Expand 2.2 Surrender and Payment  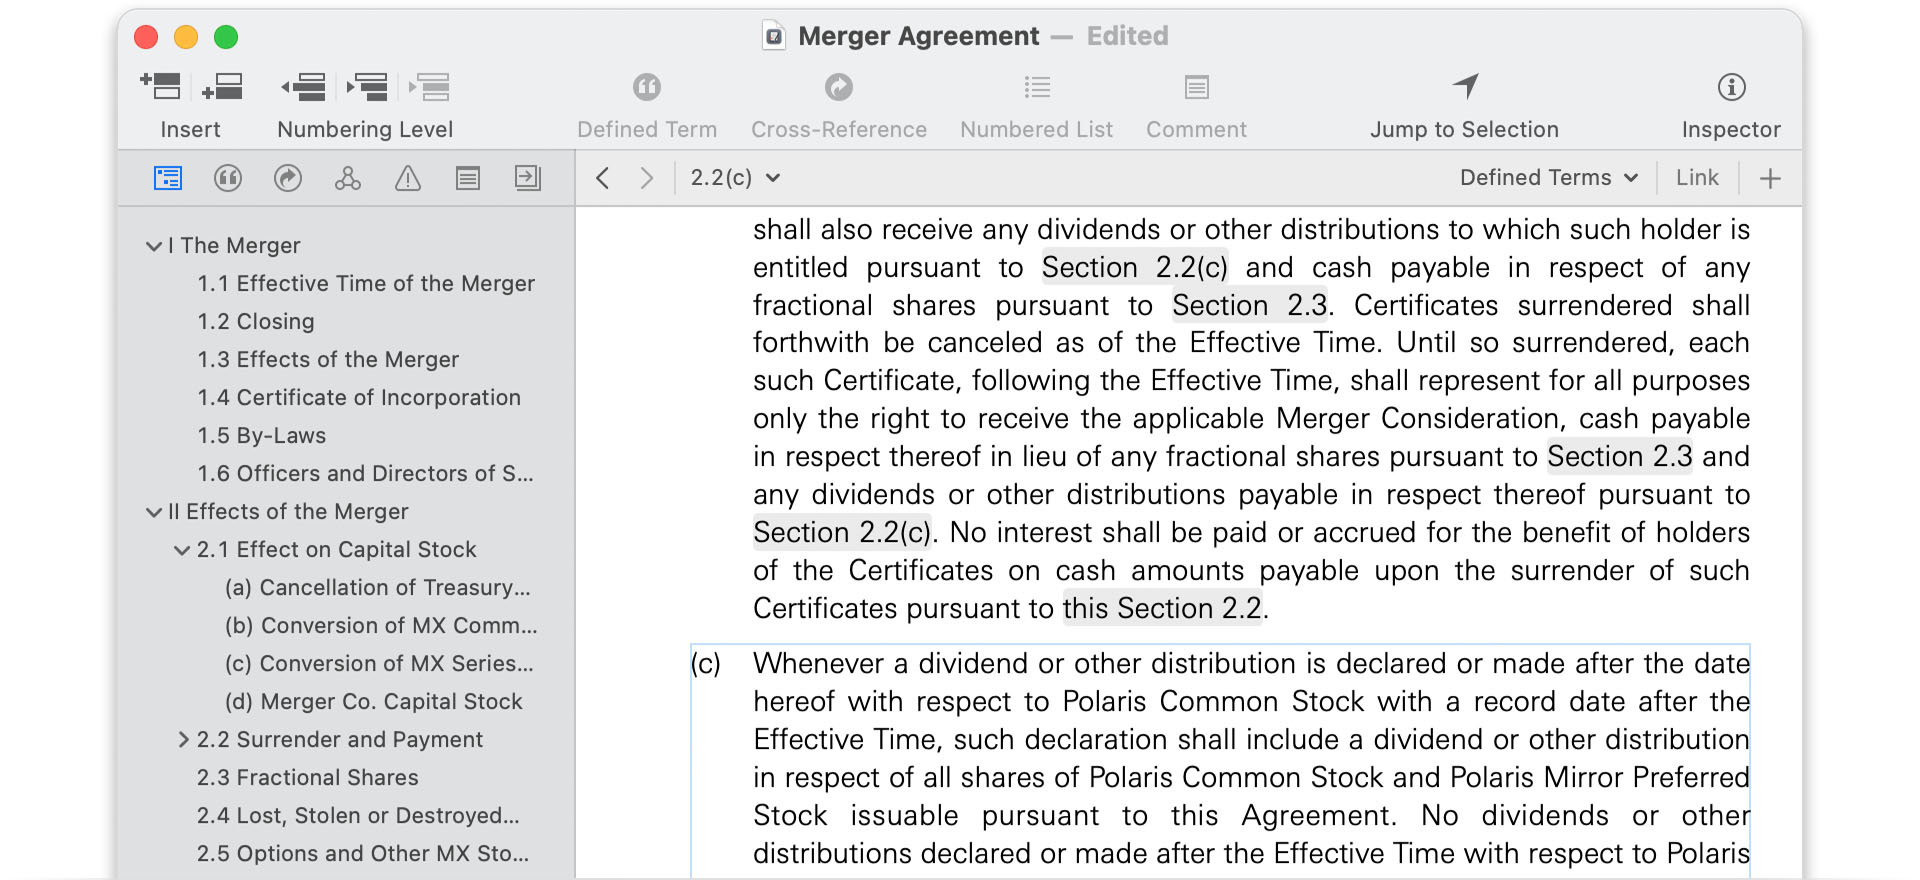click(x=183, y=740)
